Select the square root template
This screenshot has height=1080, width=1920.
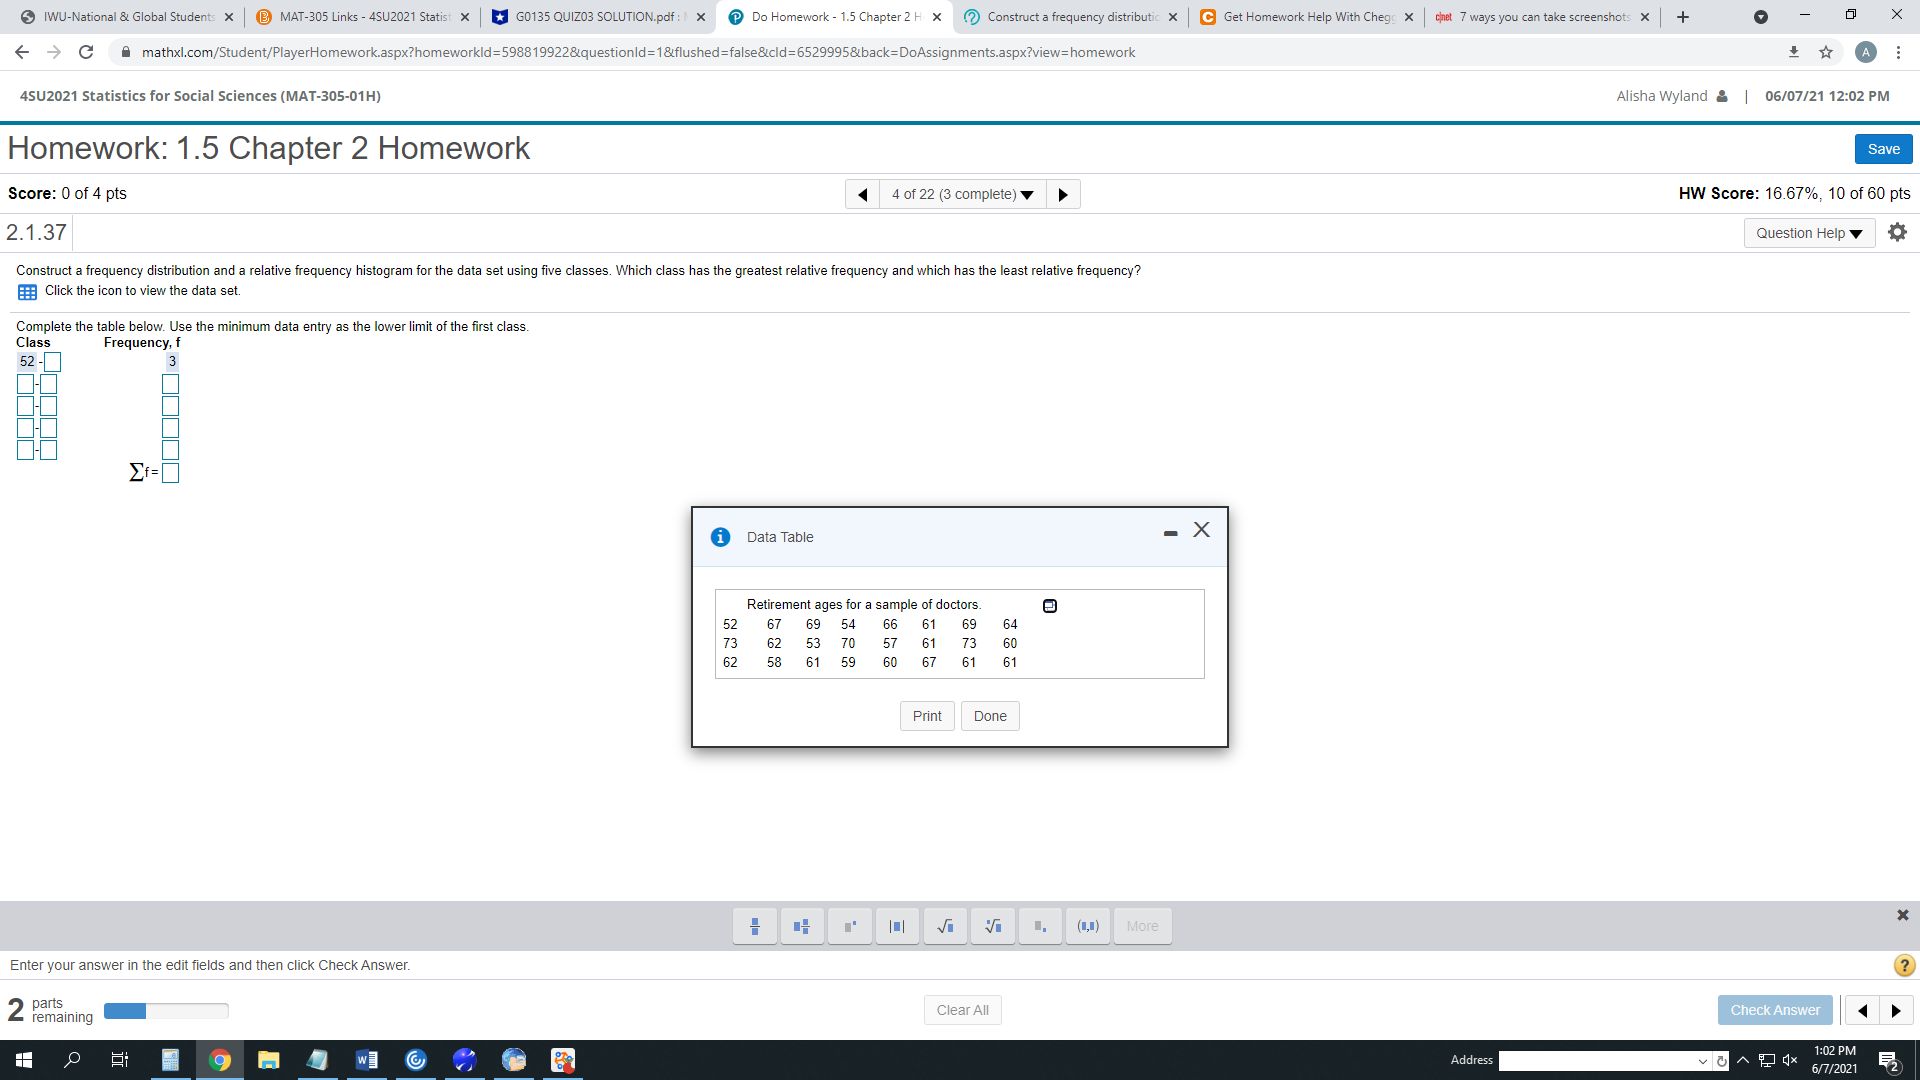[945, 926]
